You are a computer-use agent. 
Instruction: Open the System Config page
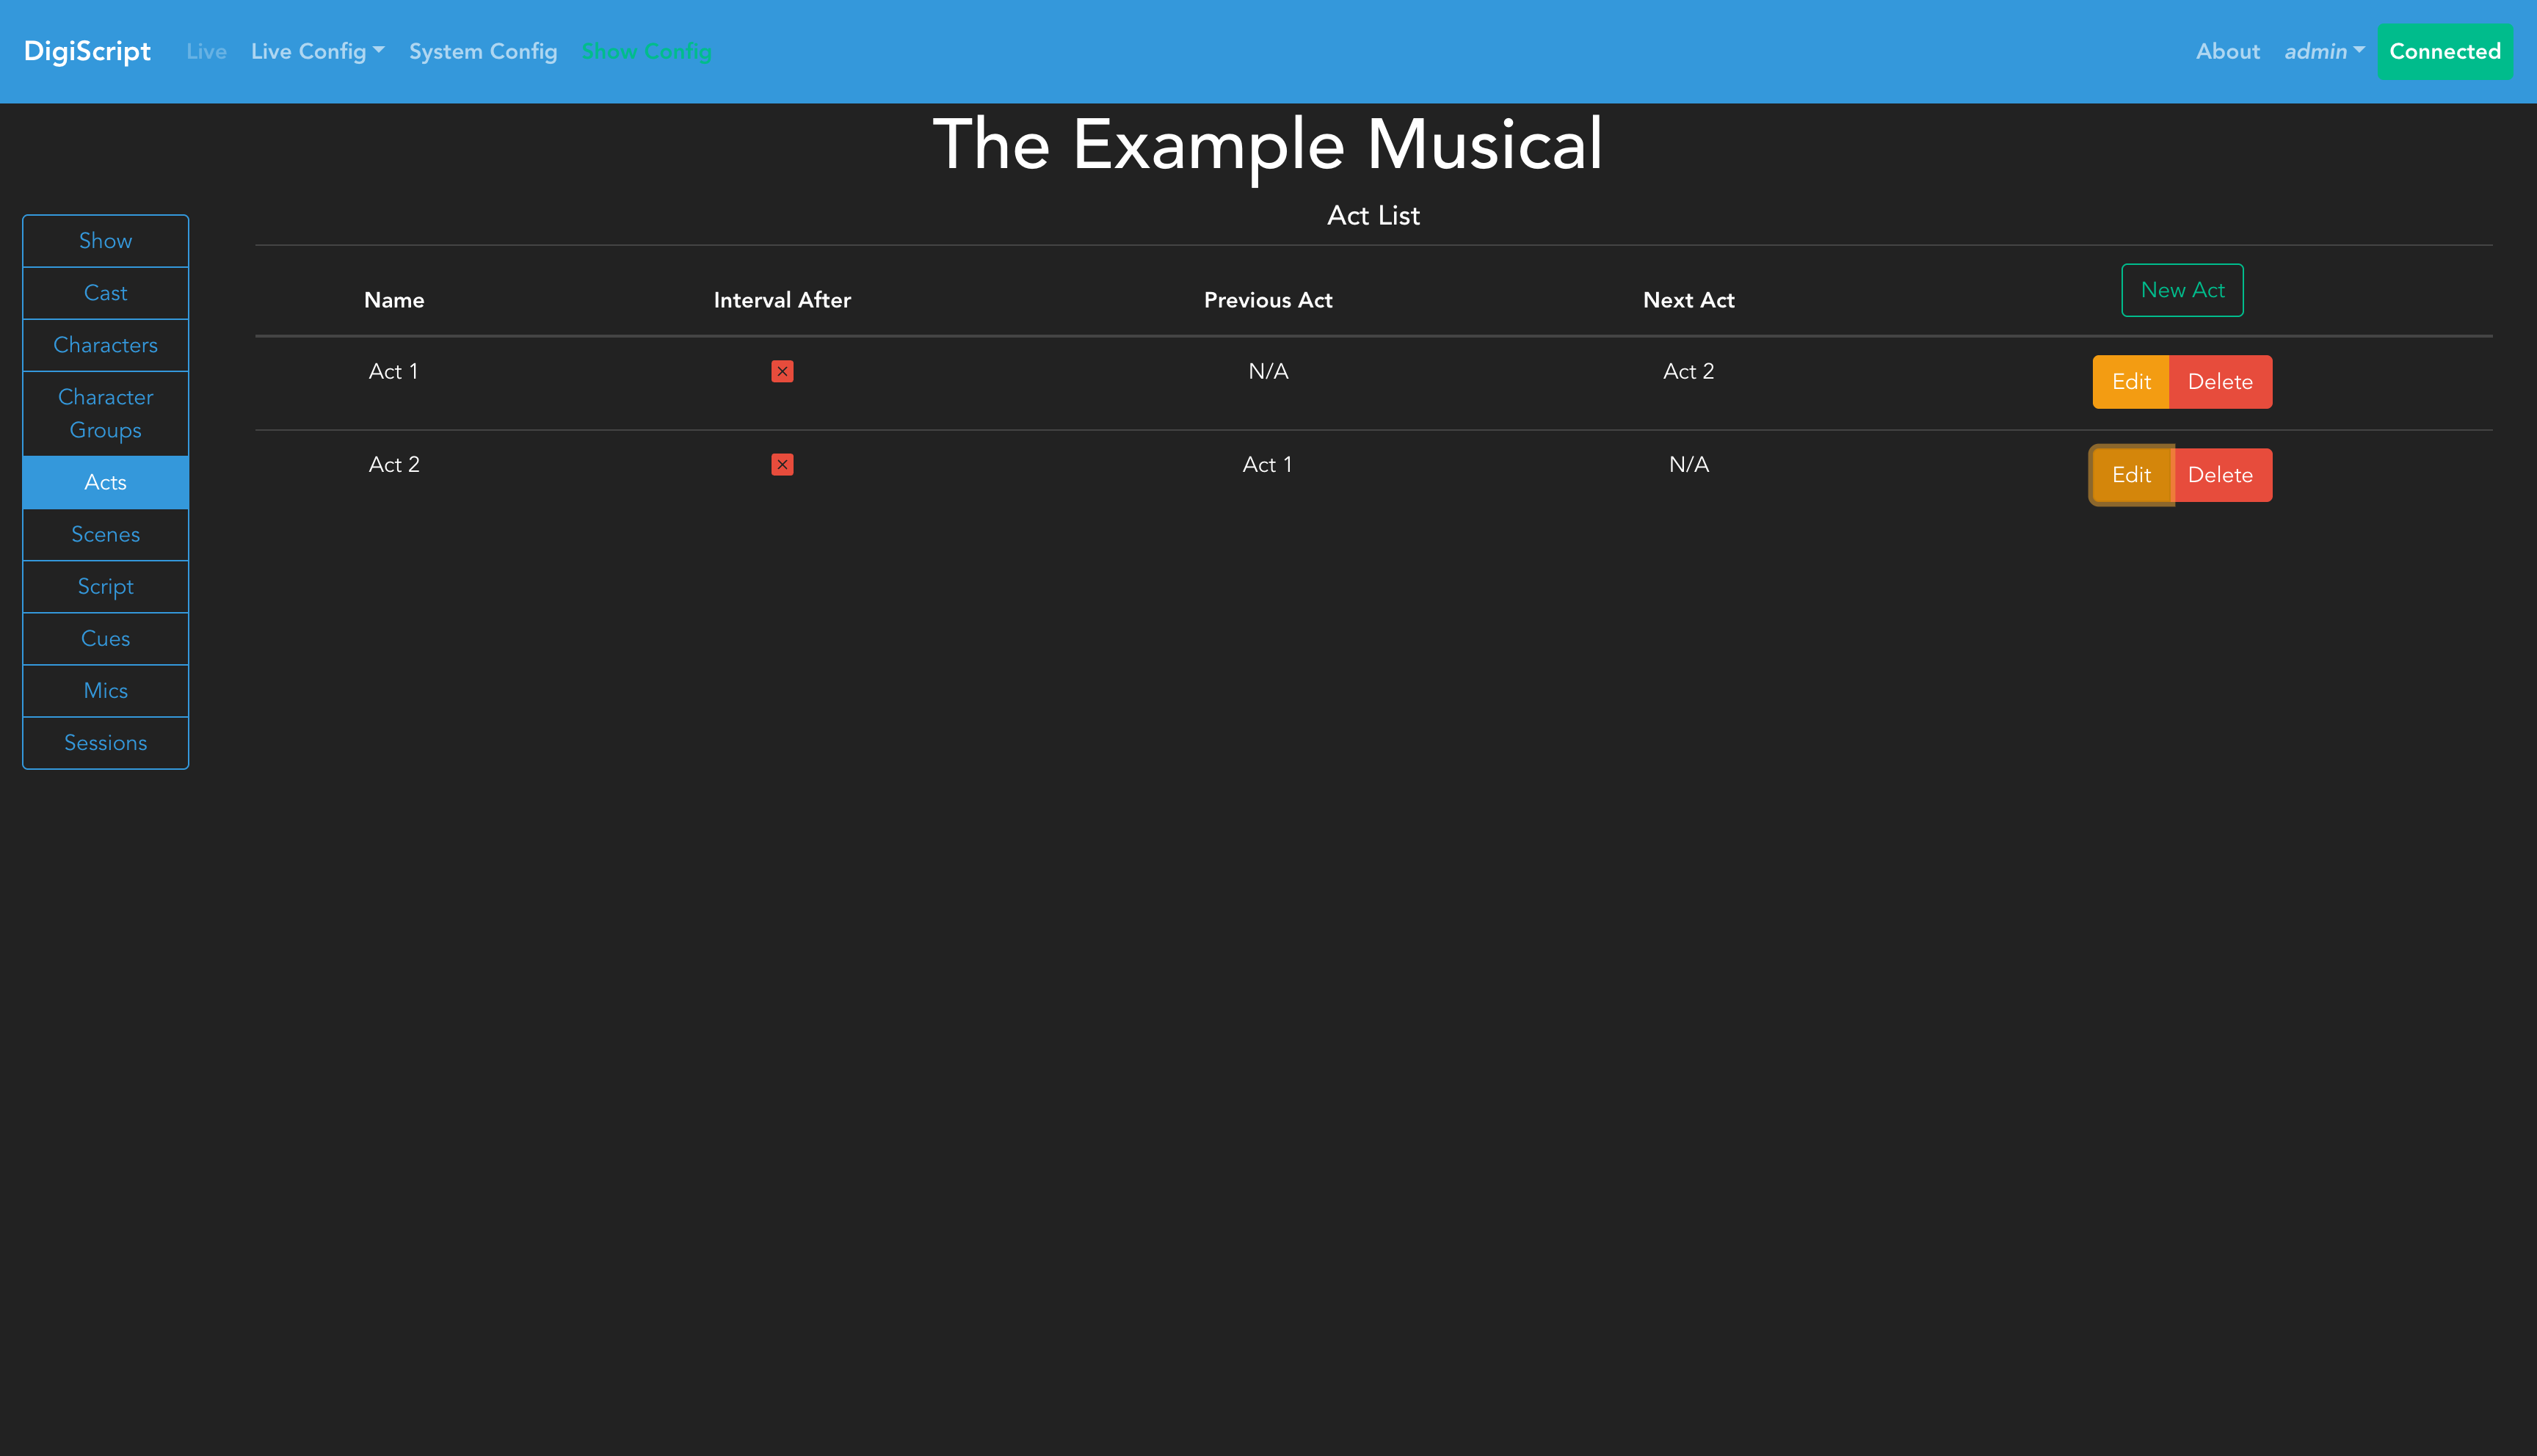[483, 51]
